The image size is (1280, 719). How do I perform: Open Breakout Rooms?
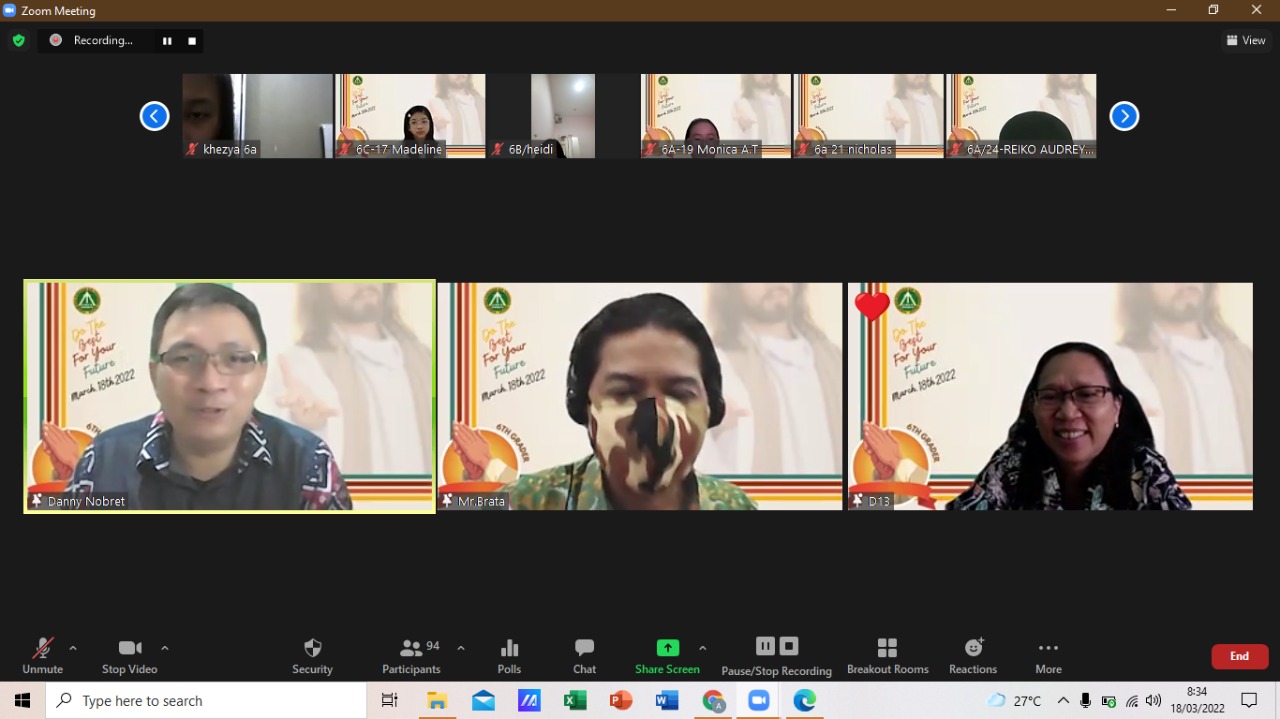pyautogui.click(x=887, y=655)
